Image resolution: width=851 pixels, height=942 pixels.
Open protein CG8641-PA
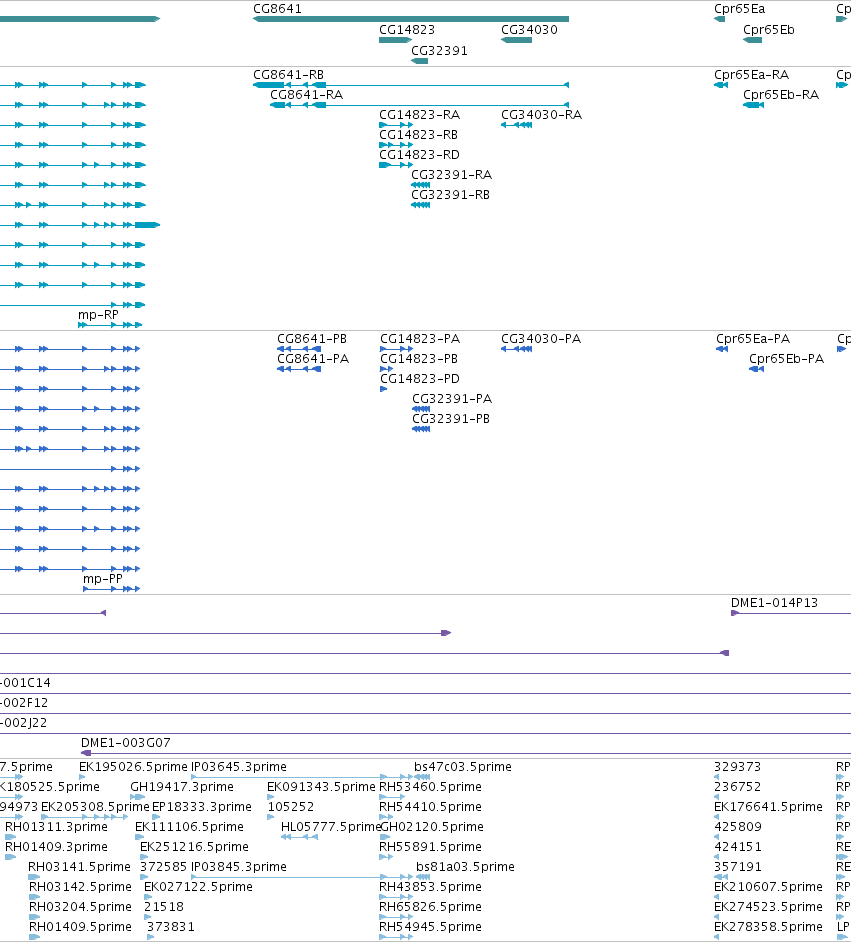(298, 369)
